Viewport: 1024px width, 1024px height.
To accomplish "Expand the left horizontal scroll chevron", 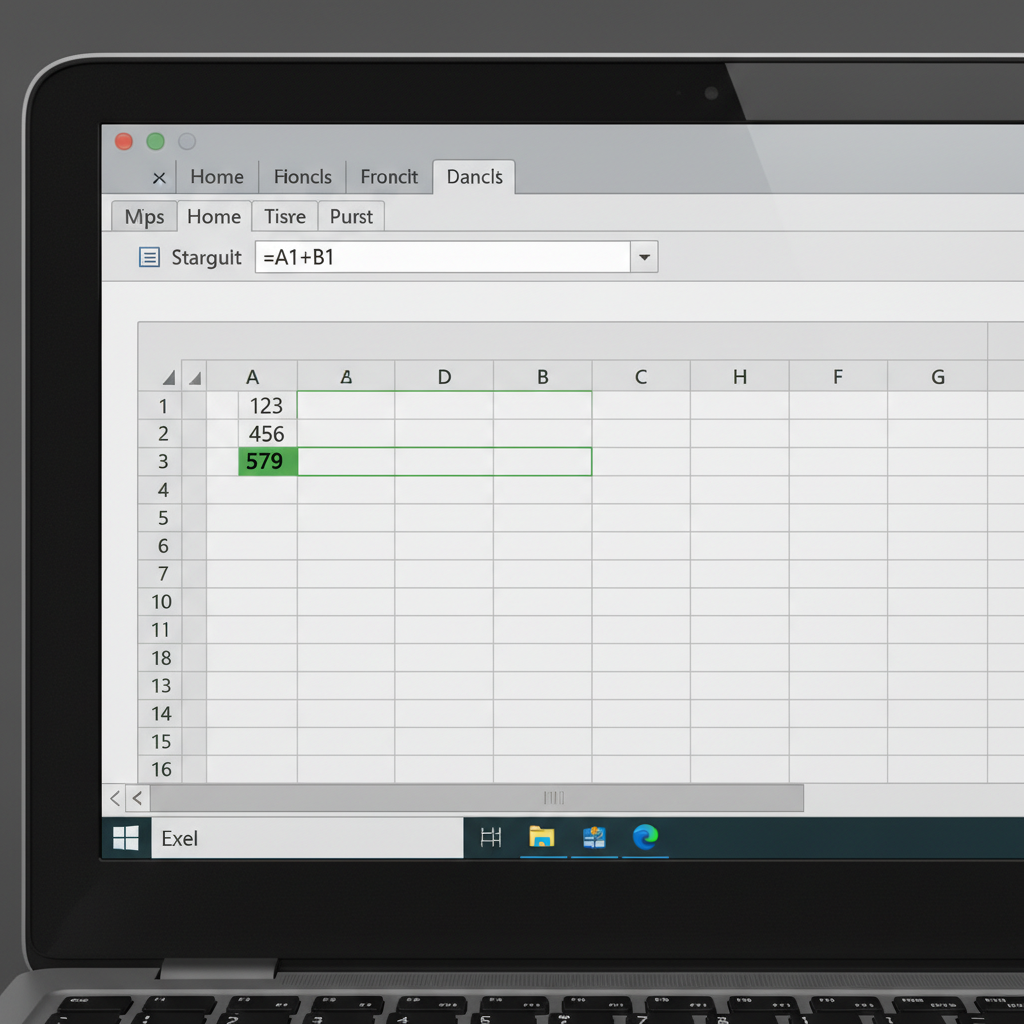I will [115, 798].
